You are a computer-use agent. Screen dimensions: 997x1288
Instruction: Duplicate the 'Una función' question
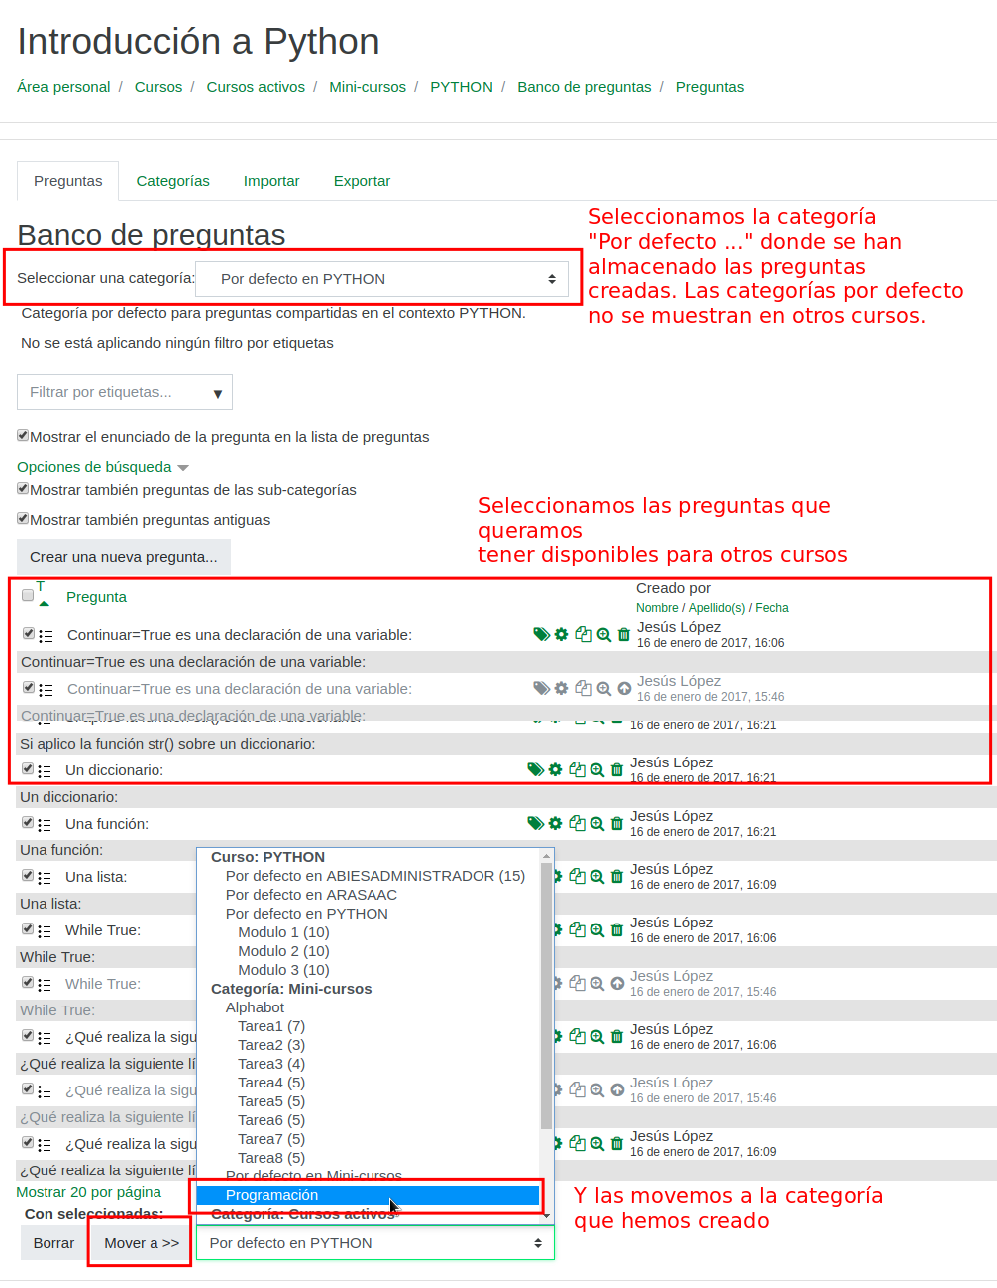coord(577,823)
